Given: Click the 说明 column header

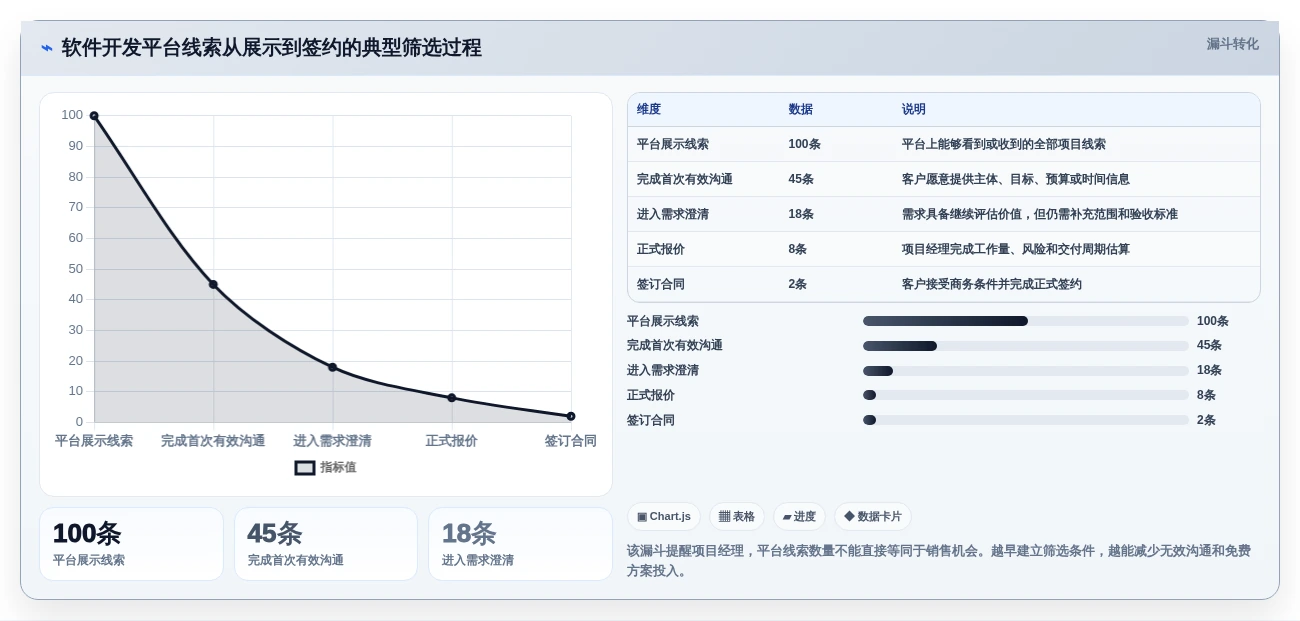Looking at the screenshot, I should tap(914, 109).
